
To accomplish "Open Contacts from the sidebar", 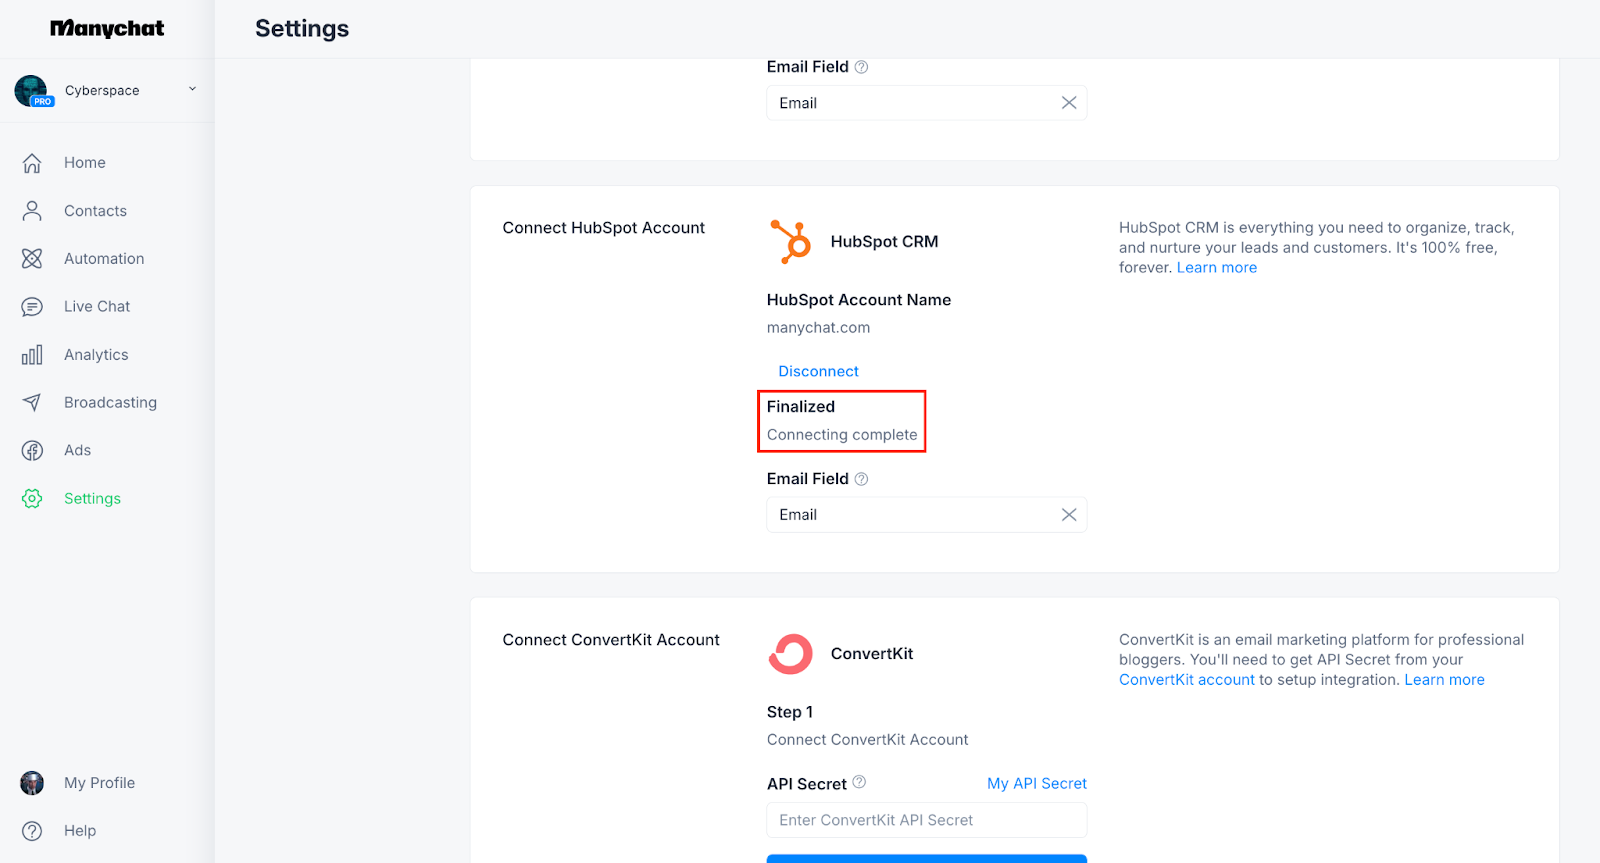I will pyautogui.click(x=95, y=211).
